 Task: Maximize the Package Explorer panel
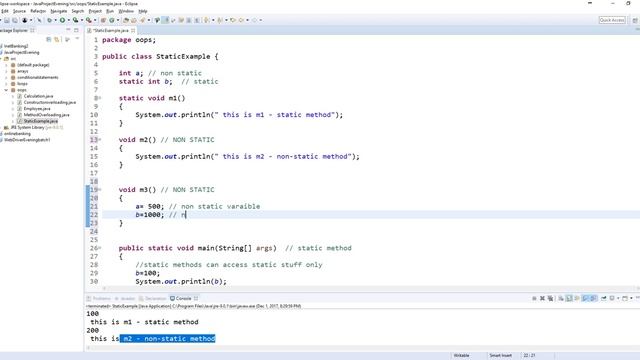point(76,30)
